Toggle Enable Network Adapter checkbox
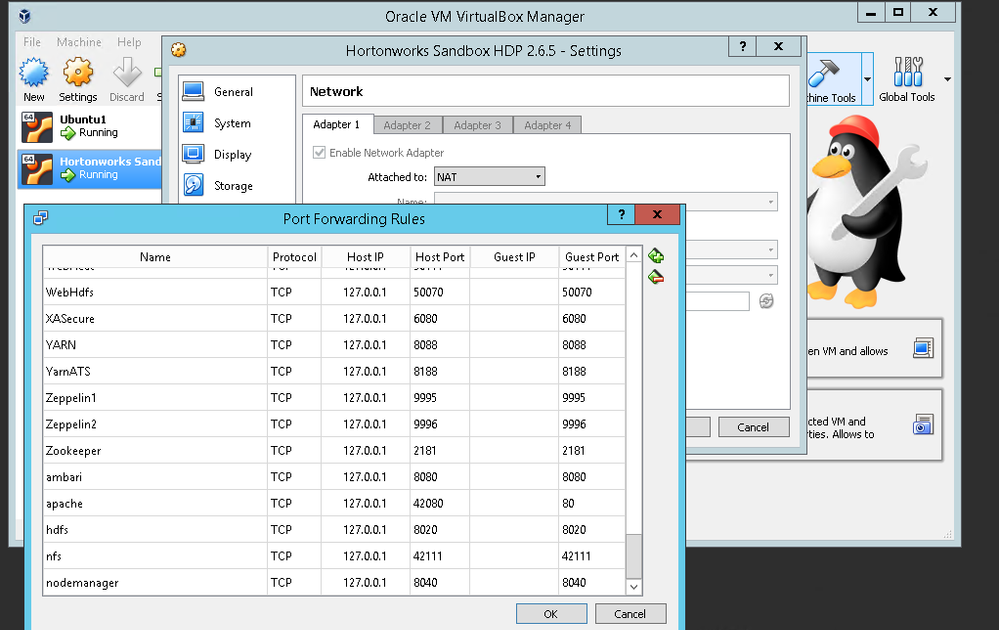This screenshot has width=999, height=630. click(320, 153)
